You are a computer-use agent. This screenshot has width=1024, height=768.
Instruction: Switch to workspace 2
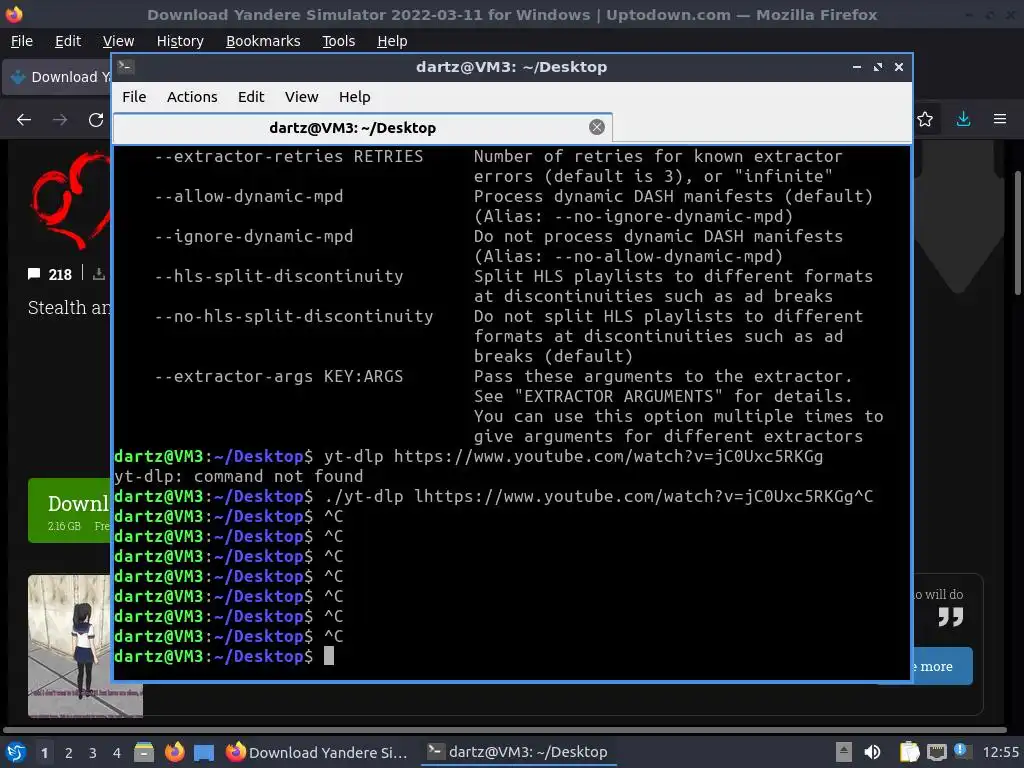pos(69,753)
